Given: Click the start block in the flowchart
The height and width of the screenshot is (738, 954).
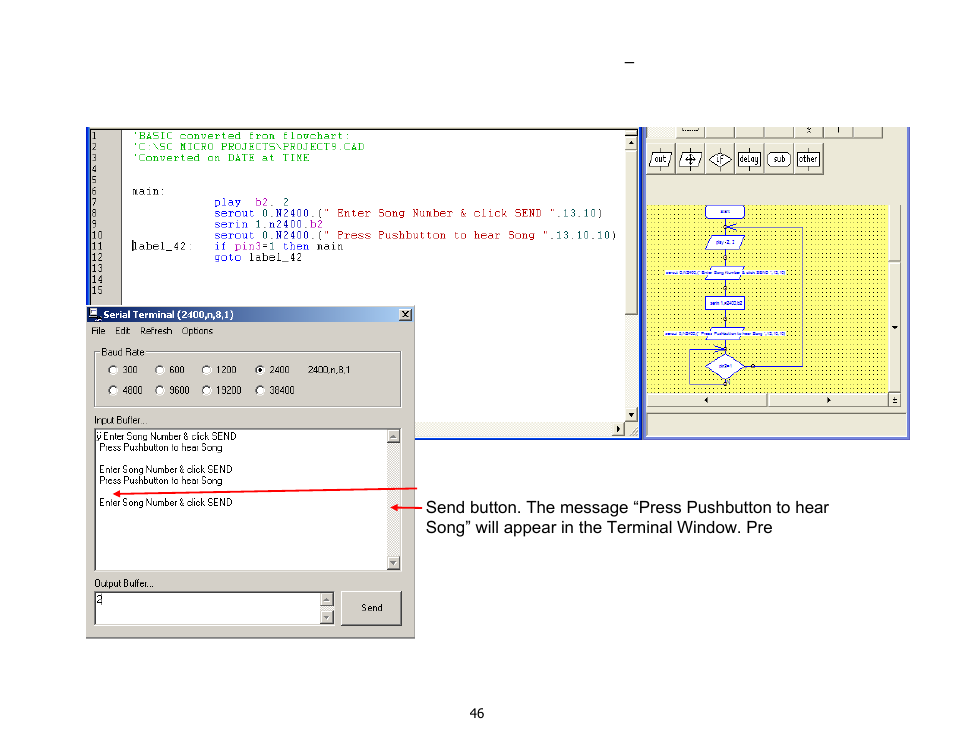Looking at the screenshot, I should pos(725,212).
